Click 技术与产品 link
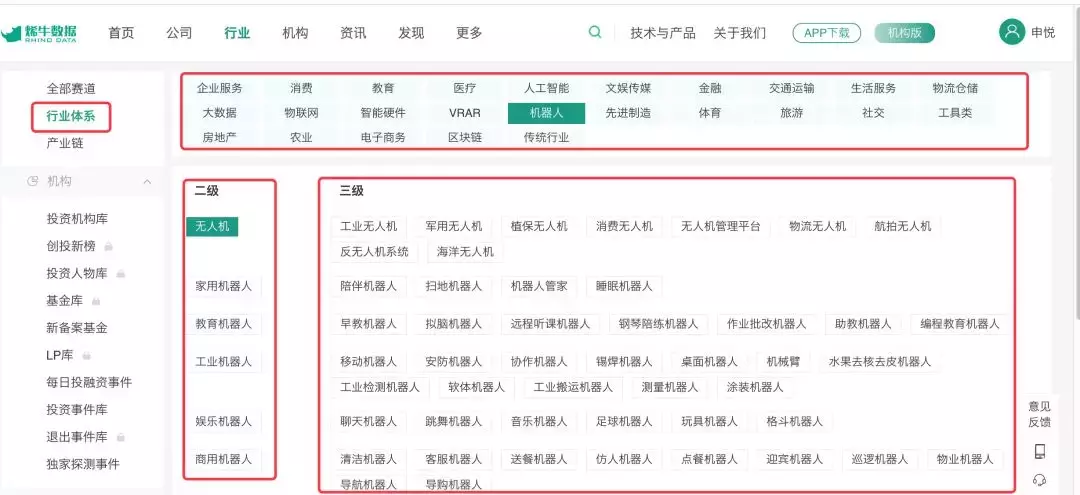 click(x=663, y=33)
